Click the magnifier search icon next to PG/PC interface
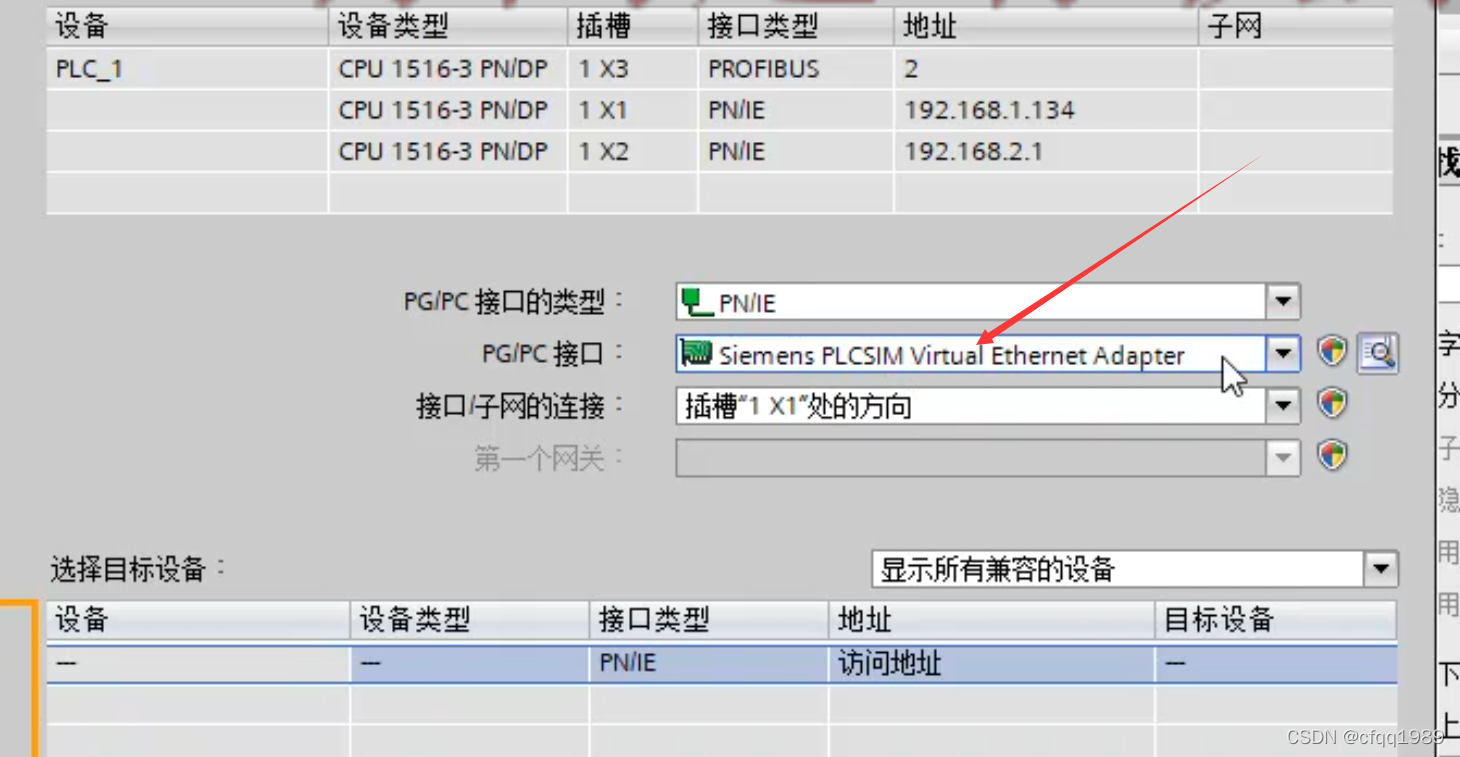The height and width of the screenshot is (757, 1460). pos(1378,353)
